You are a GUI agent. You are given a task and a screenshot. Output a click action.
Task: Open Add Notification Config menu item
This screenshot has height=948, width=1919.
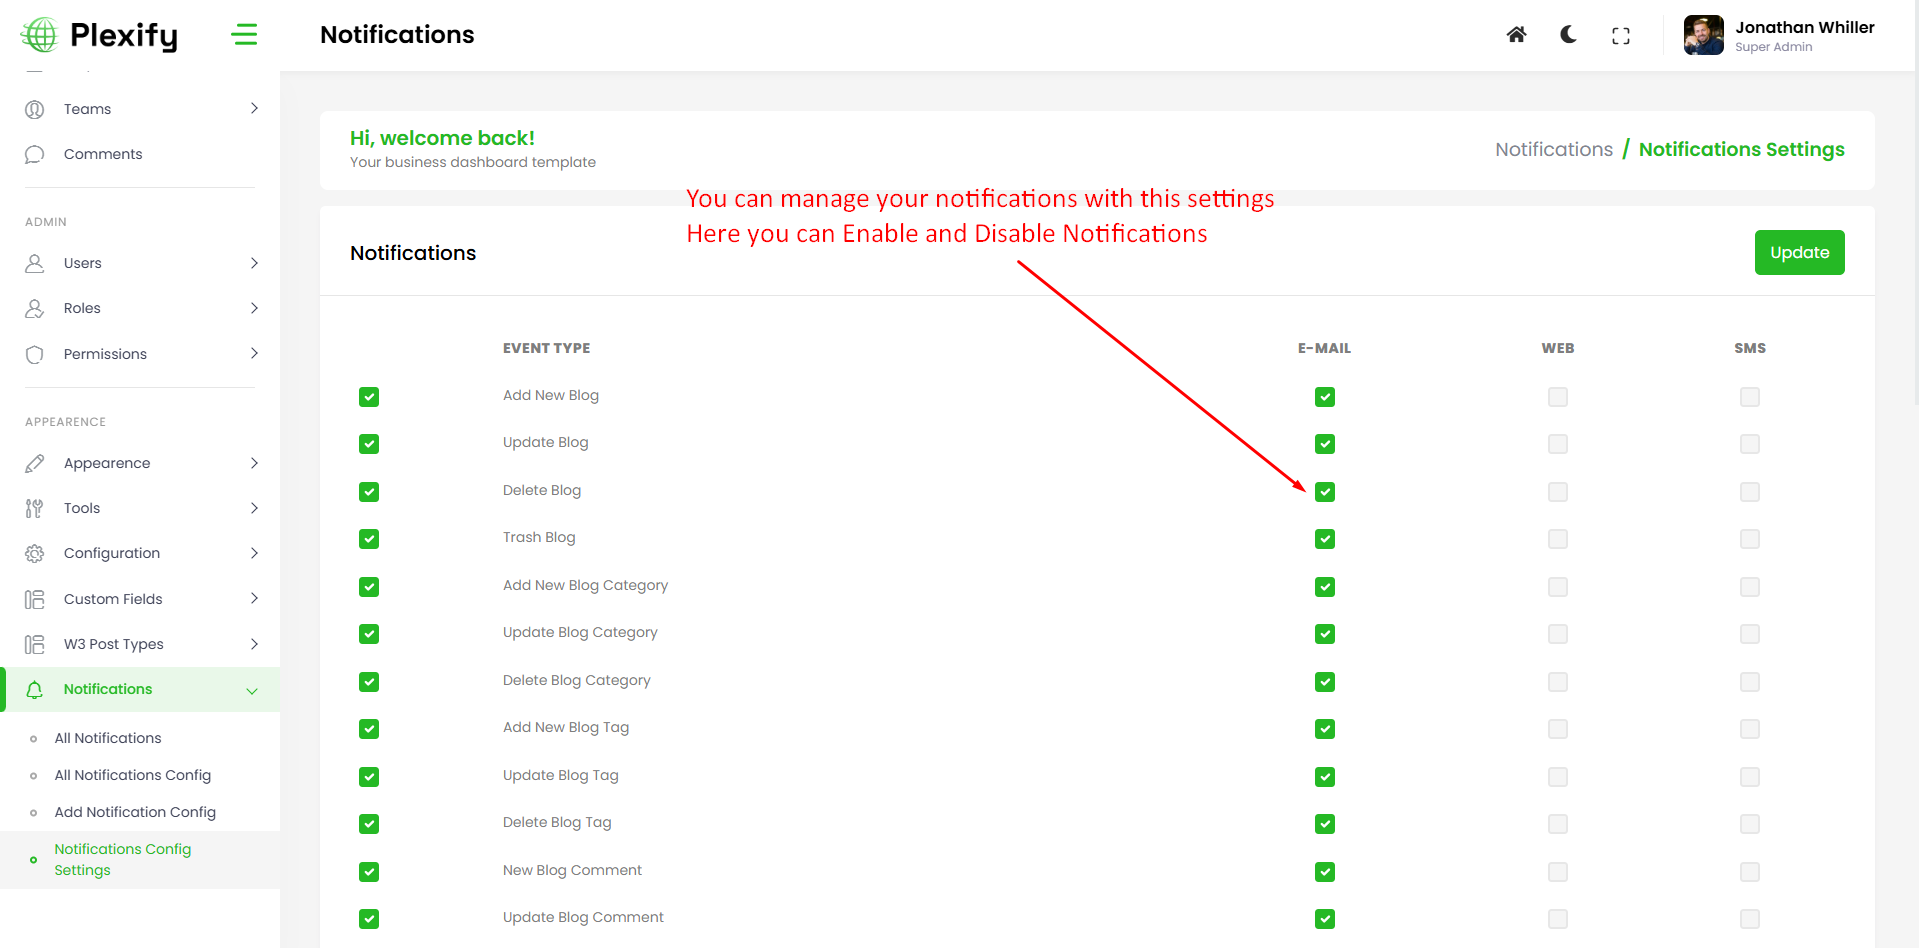point(135,812)
